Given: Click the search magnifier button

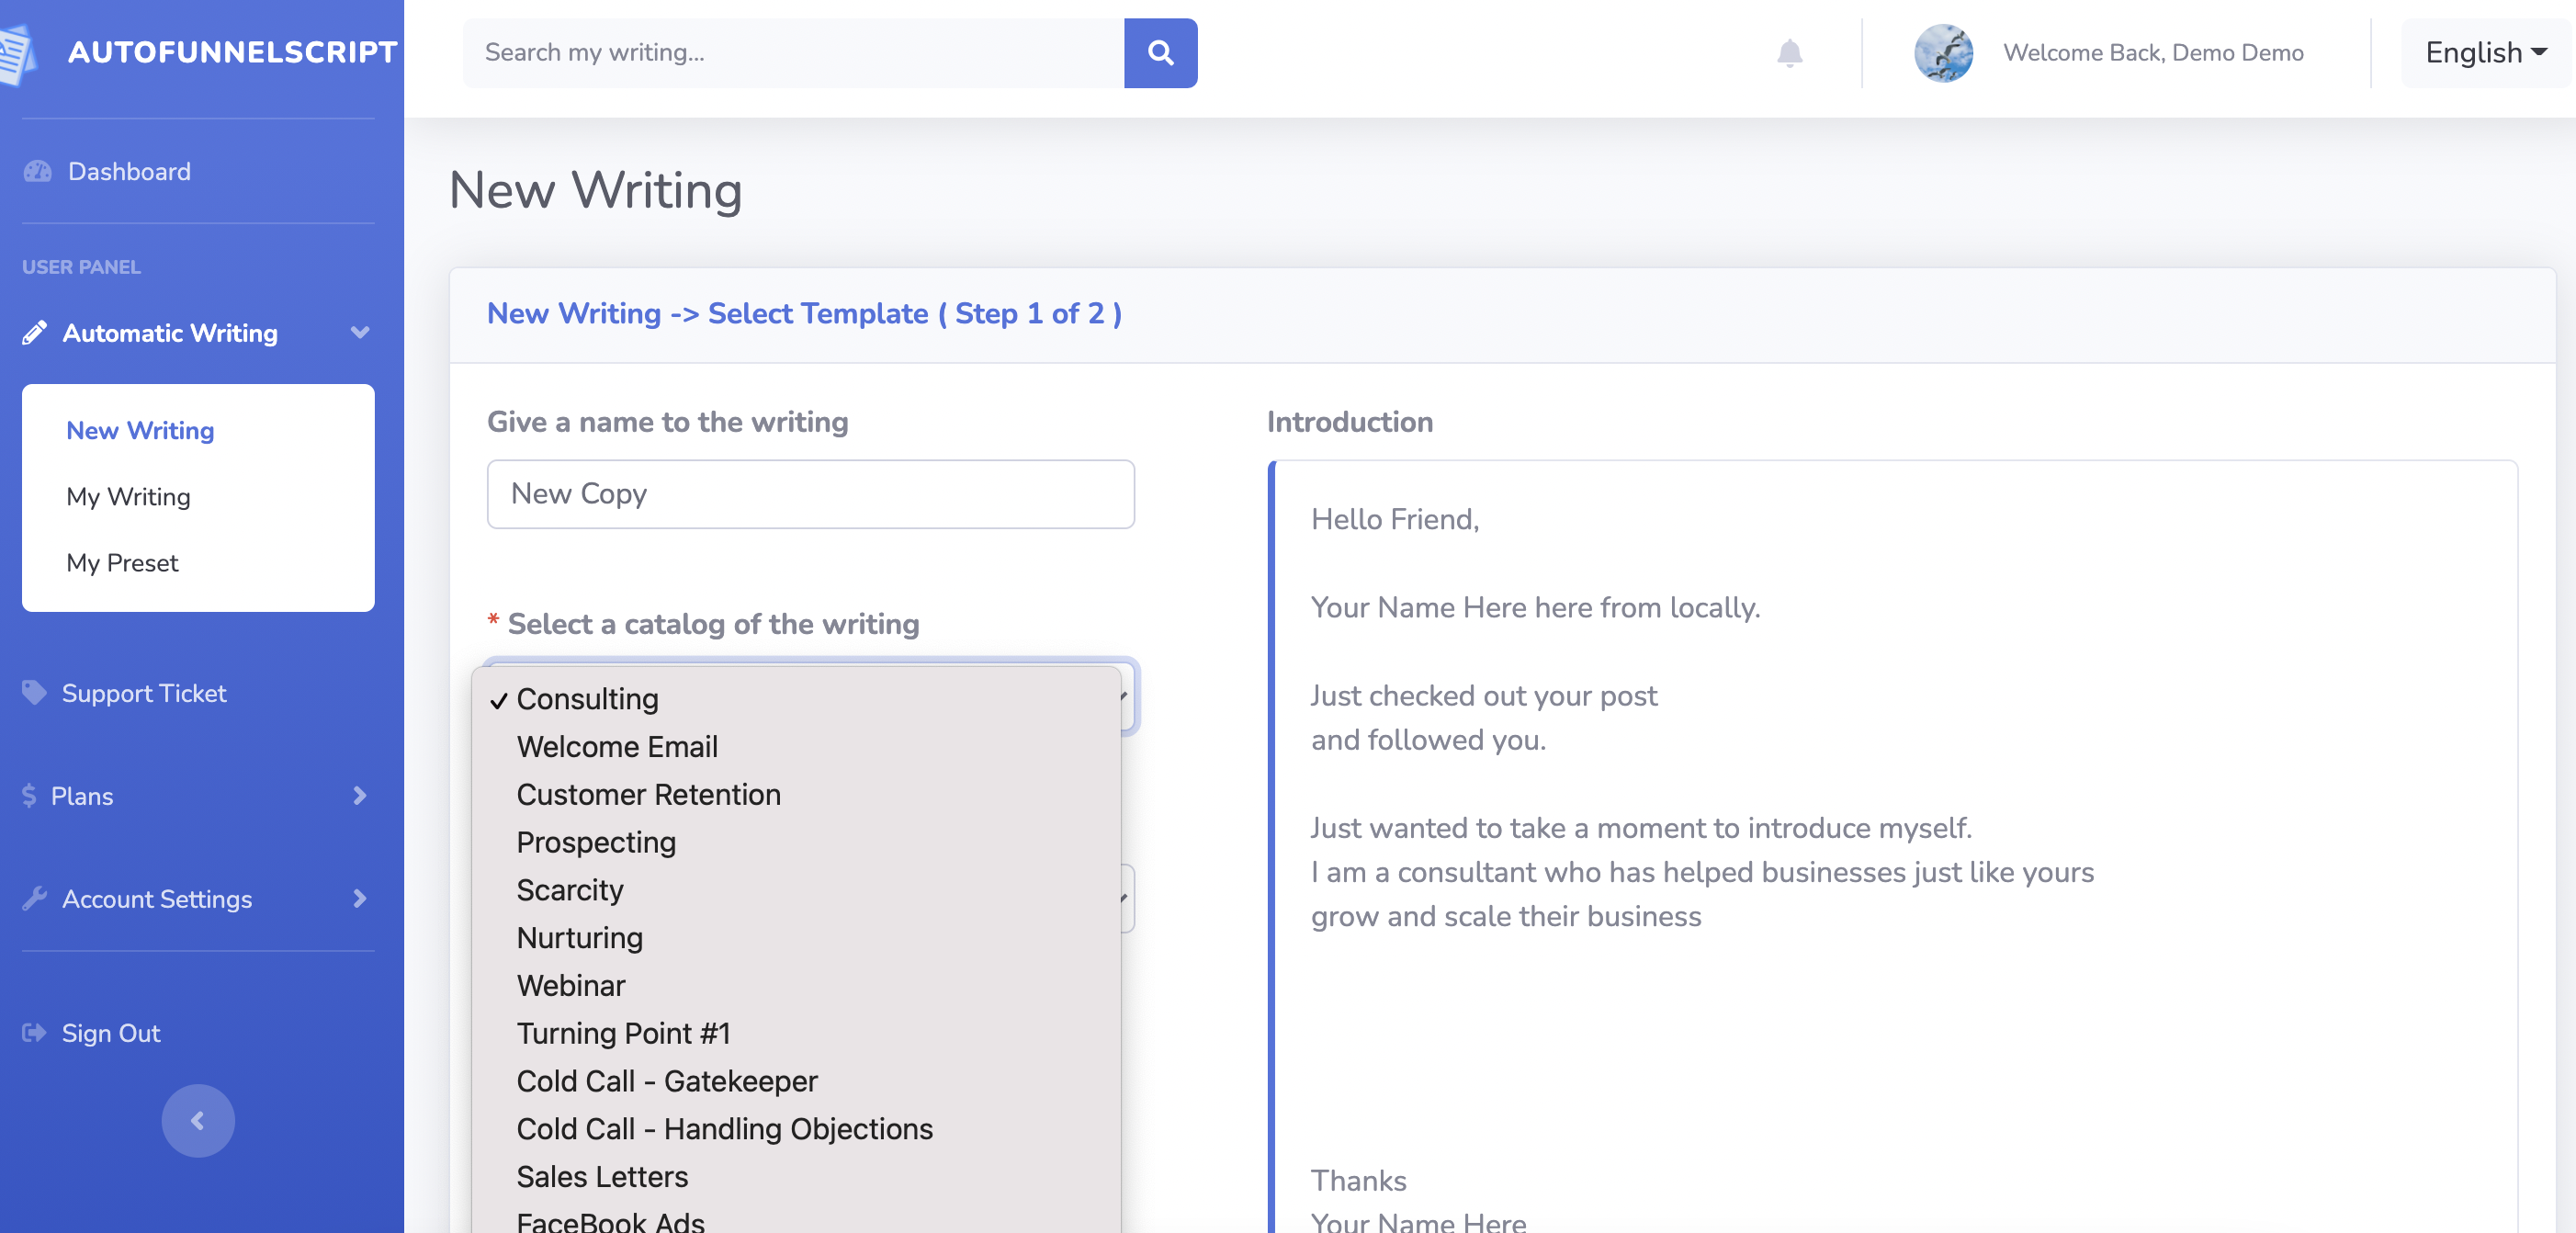Looking at the screenshot, I should point(1160,52).
